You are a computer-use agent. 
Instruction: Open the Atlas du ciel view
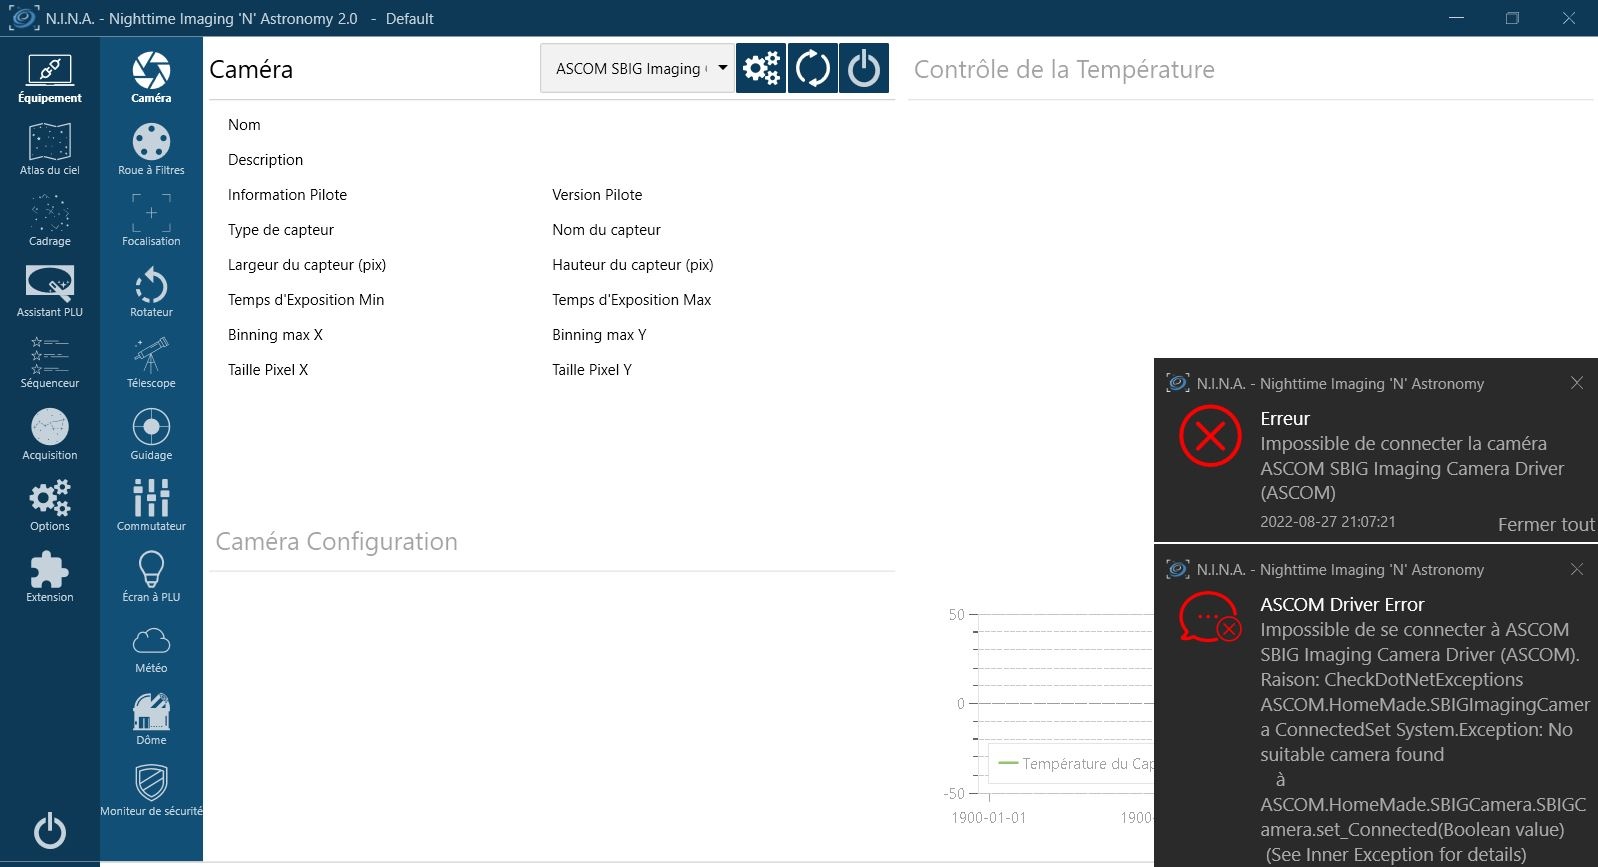click(x=50, y=149)
